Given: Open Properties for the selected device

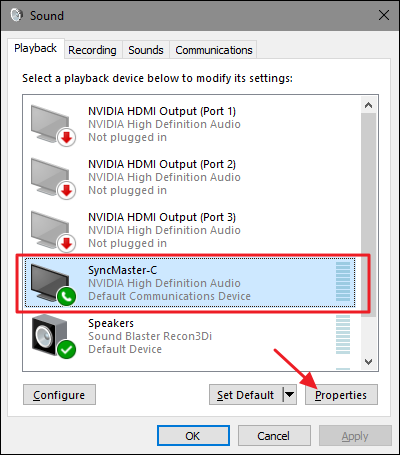Looking at the screenshot, I should pyautogui.click(x=341, y=395).
